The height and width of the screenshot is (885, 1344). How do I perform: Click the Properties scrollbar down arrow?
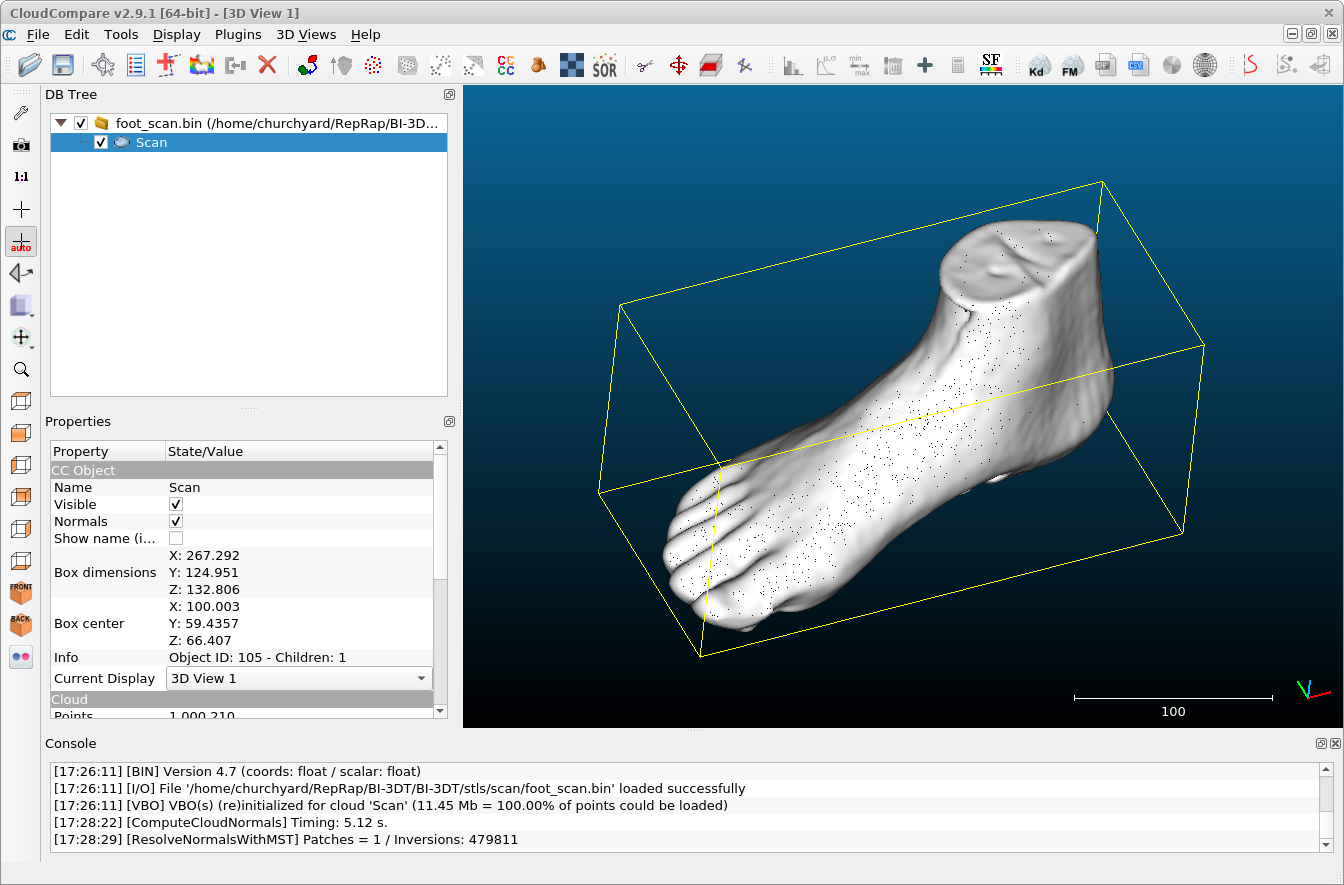click(441, 711)
